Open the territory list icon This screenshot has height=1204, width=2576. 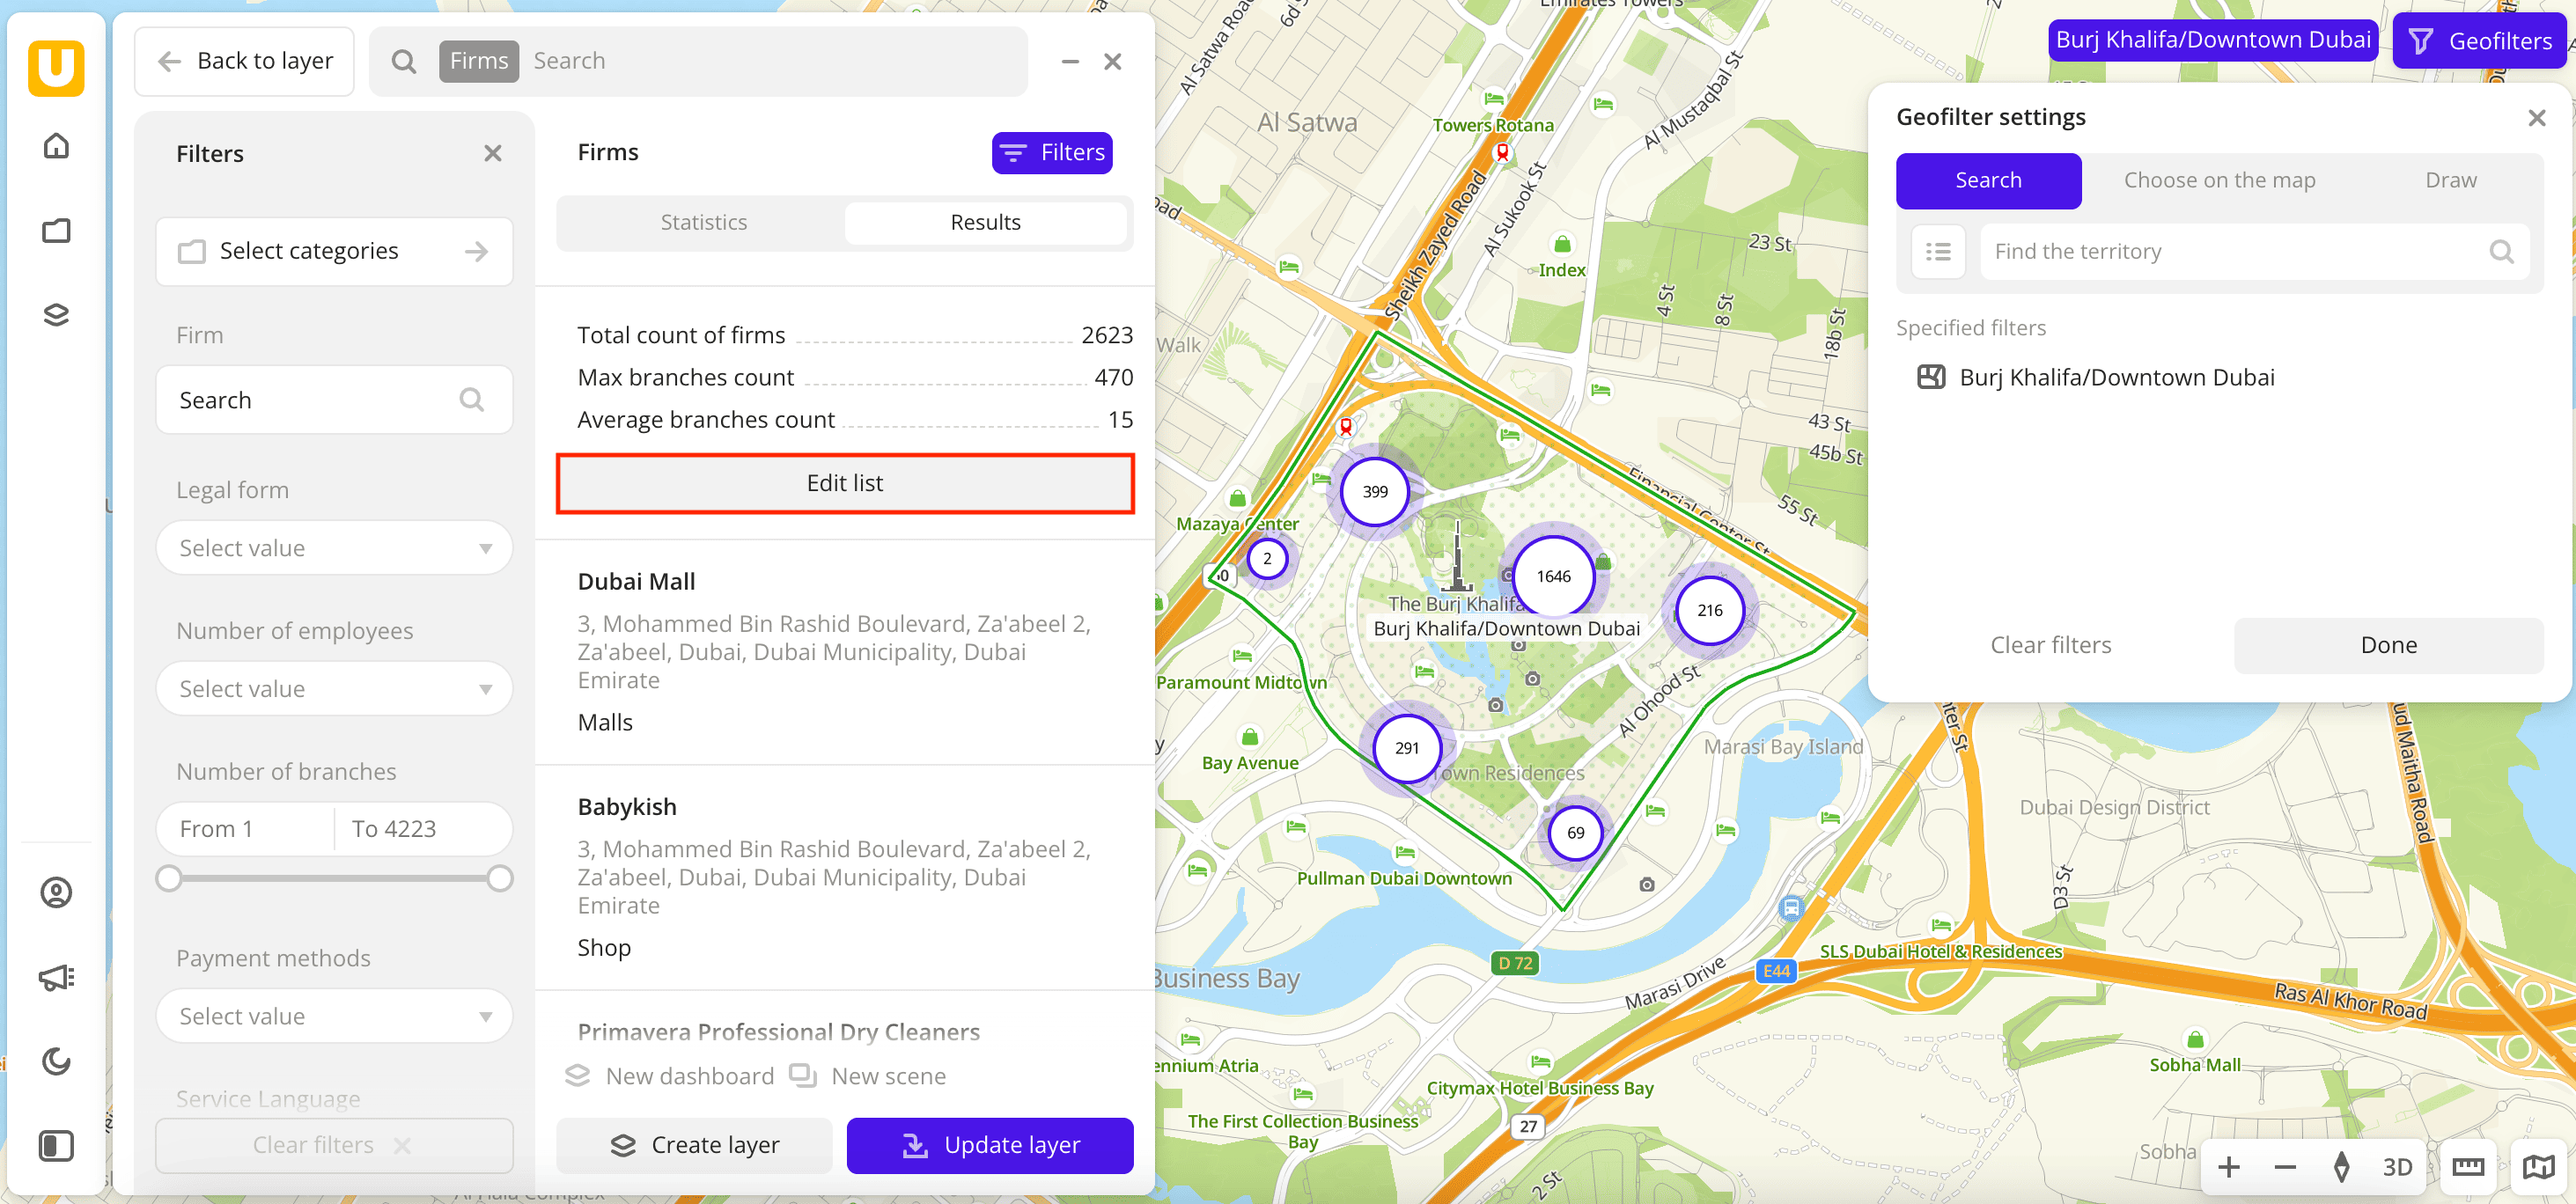[1938, 252]
